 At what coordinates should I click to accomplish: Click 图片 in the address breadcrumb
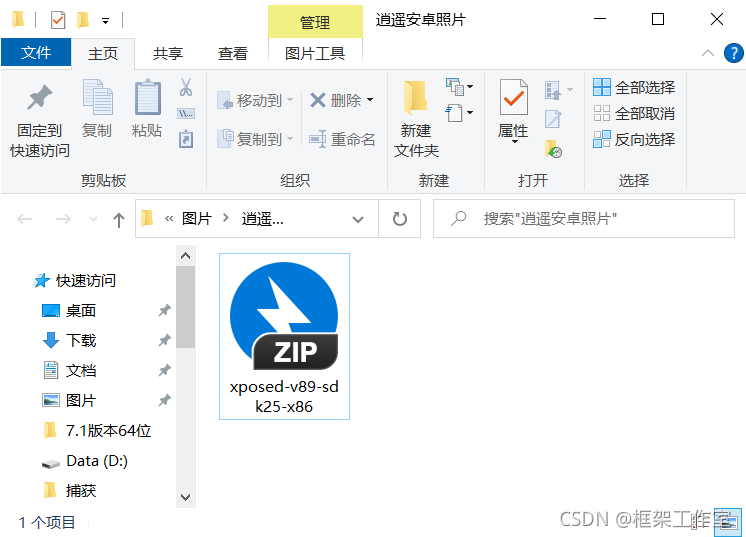point(196,219)
